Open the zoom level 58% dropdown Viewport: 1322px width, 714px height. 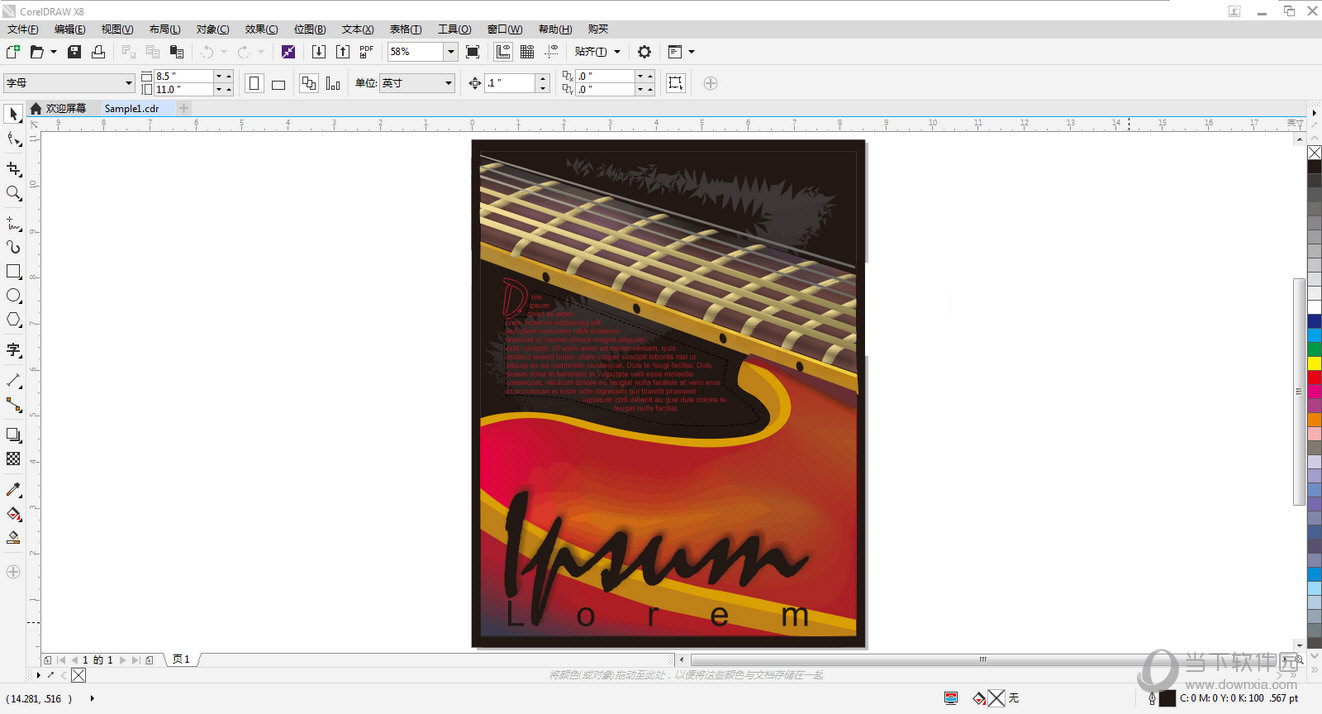click(x=451, y=51)
